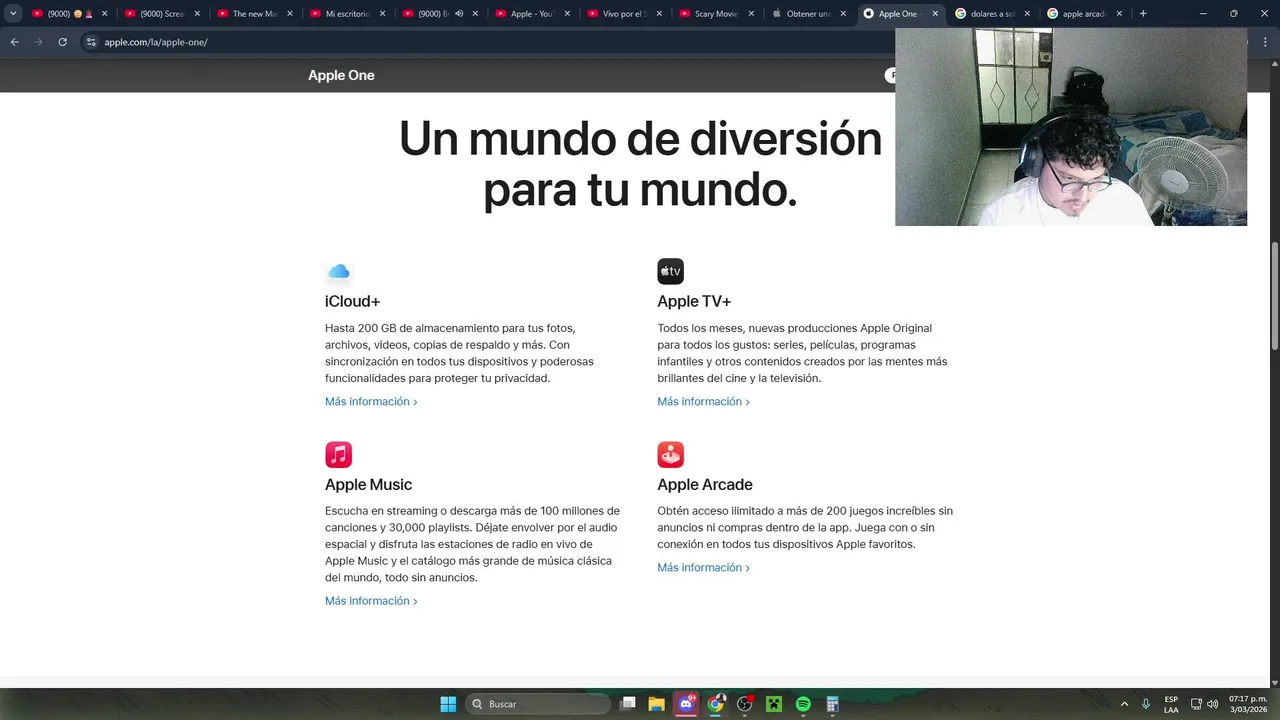The height and width of the screenshot is (720, 1280).
Task: View site information icon in address bar
Action: (91, 42)
